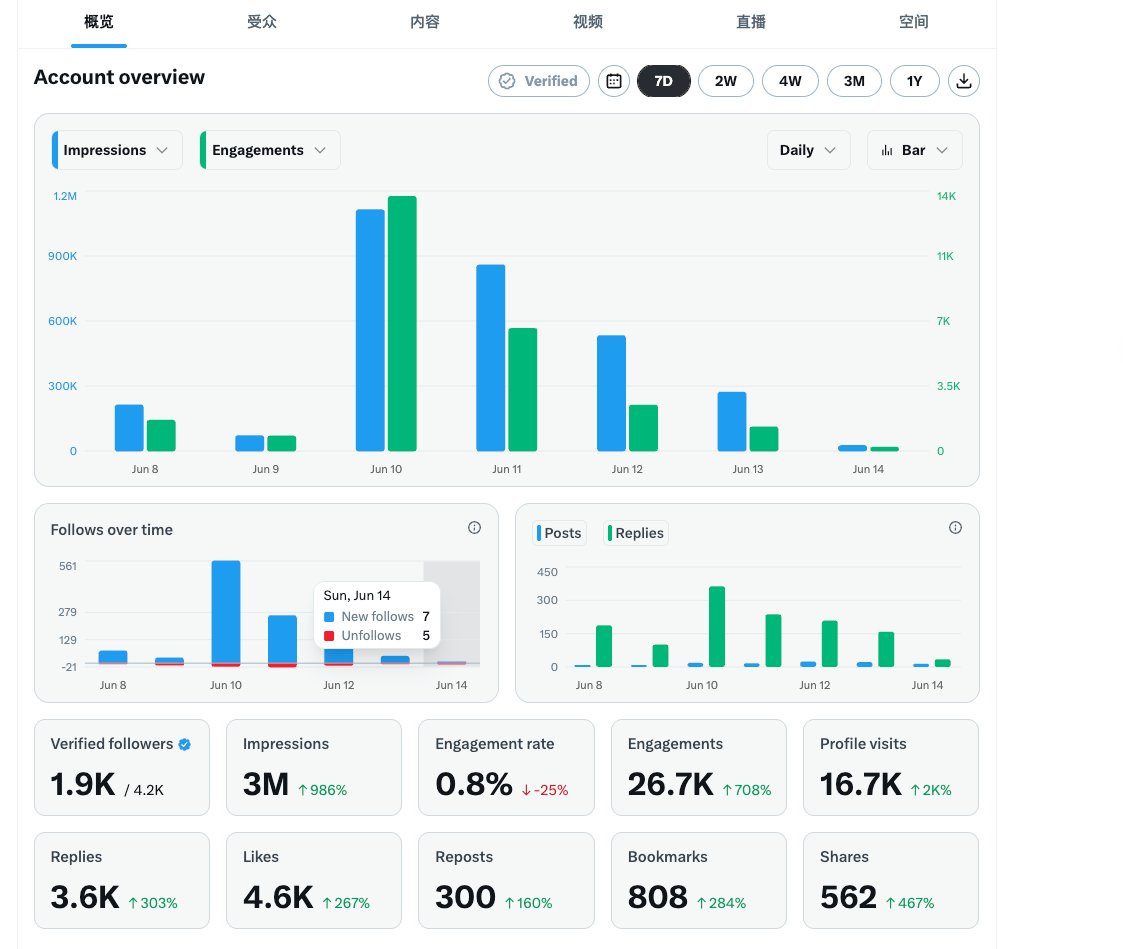Click the blue Jun 12 impressions bar
The image size is (1123, 949).
pos(611,393)
